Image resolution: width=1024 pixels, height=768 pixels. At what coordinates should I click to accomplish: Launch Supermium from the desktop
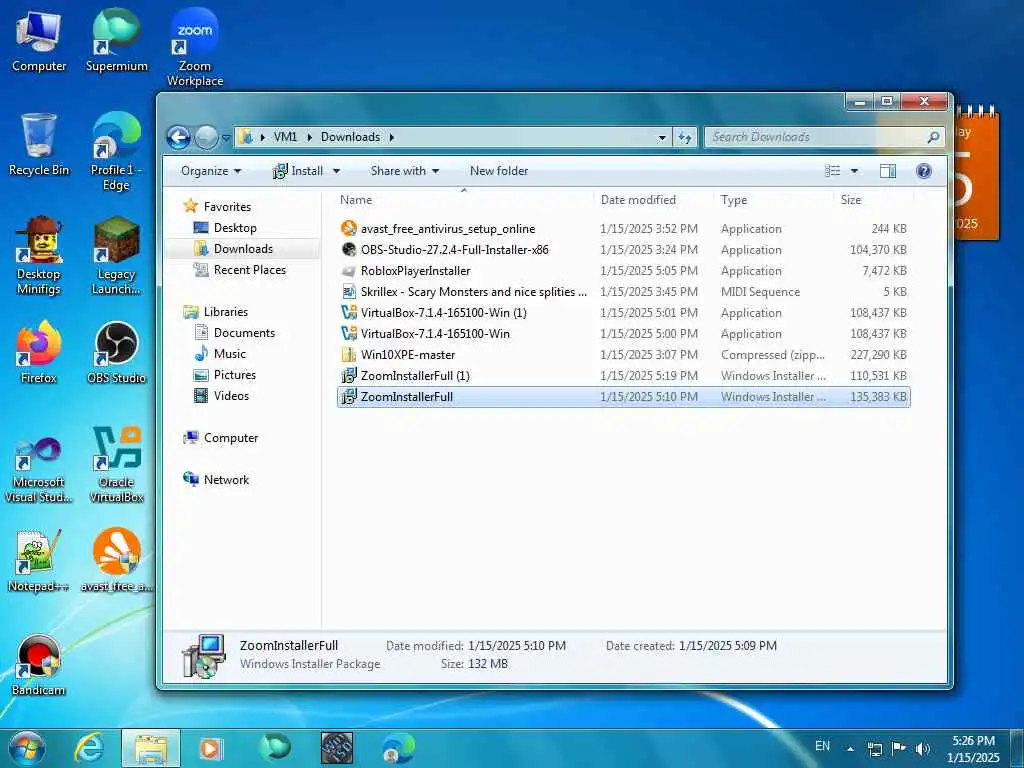(116, 40)
